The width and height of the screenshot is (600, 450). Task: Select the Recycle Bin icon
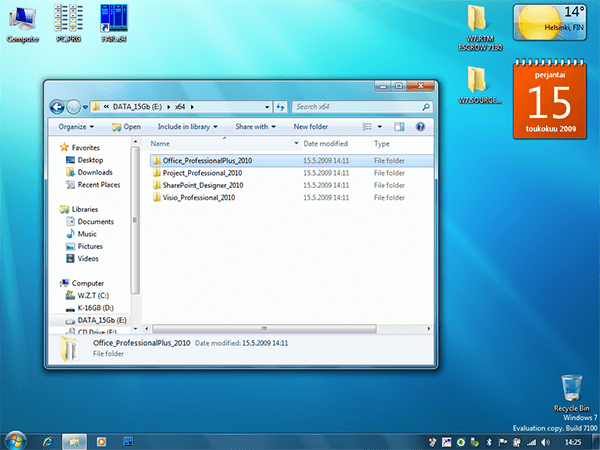tap(572, 393)
